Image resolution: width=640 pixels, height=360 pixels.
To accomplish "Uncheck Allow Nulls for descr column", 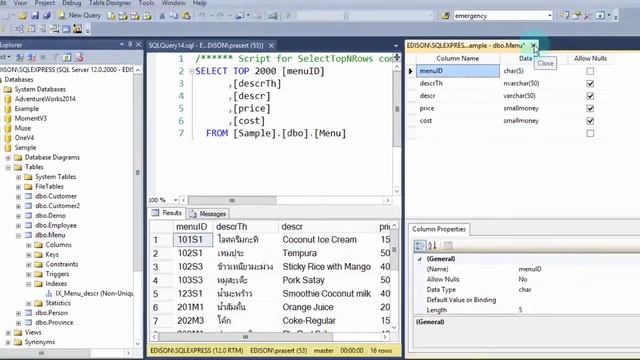I will click(590, 96).
